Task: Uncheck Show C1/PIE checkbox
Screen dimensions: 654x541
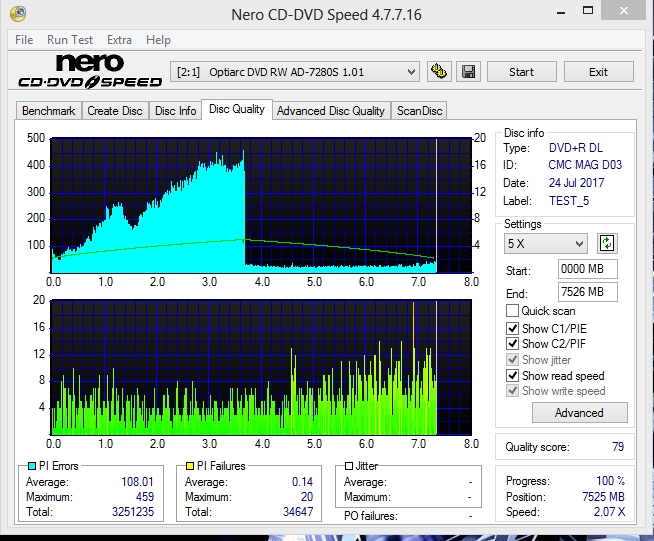Action: point(512,328)
